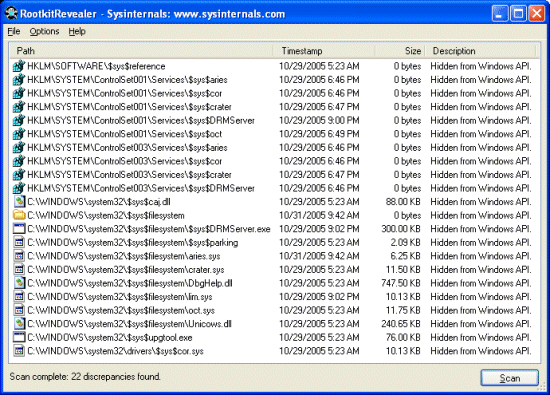
Task: Sort list by Size column header
Action: (400, 51)
